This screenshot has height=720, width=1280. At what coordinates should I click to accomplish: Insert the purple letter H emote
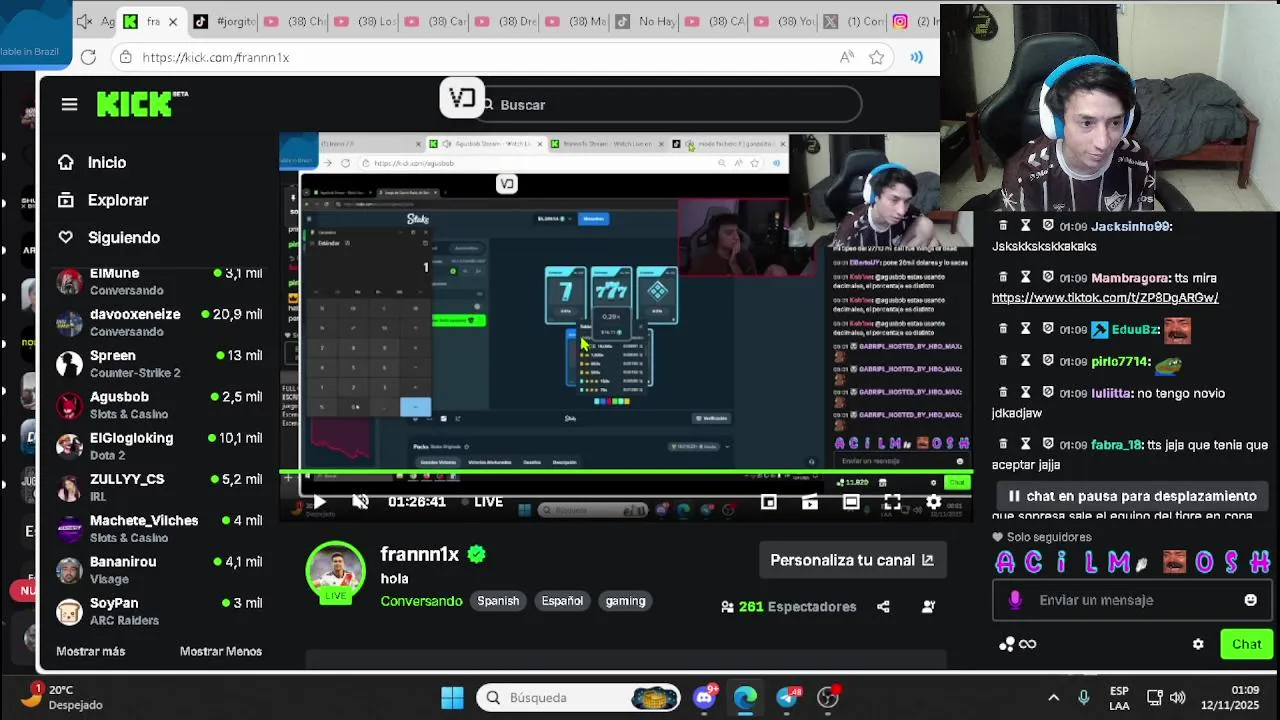[x=1259, y=562]
